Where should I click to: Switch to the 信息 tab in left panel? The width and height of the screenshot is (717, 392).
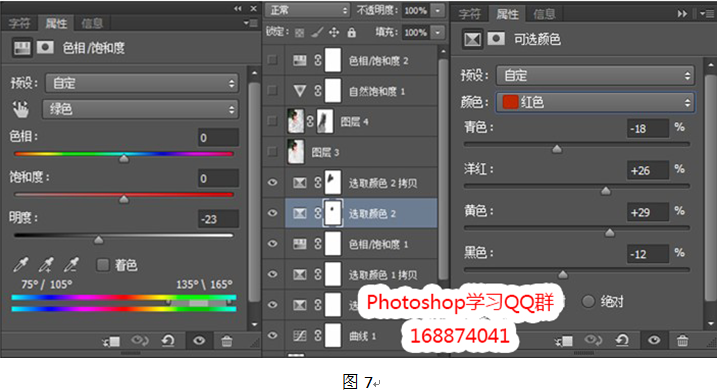(x=92, y=23)
